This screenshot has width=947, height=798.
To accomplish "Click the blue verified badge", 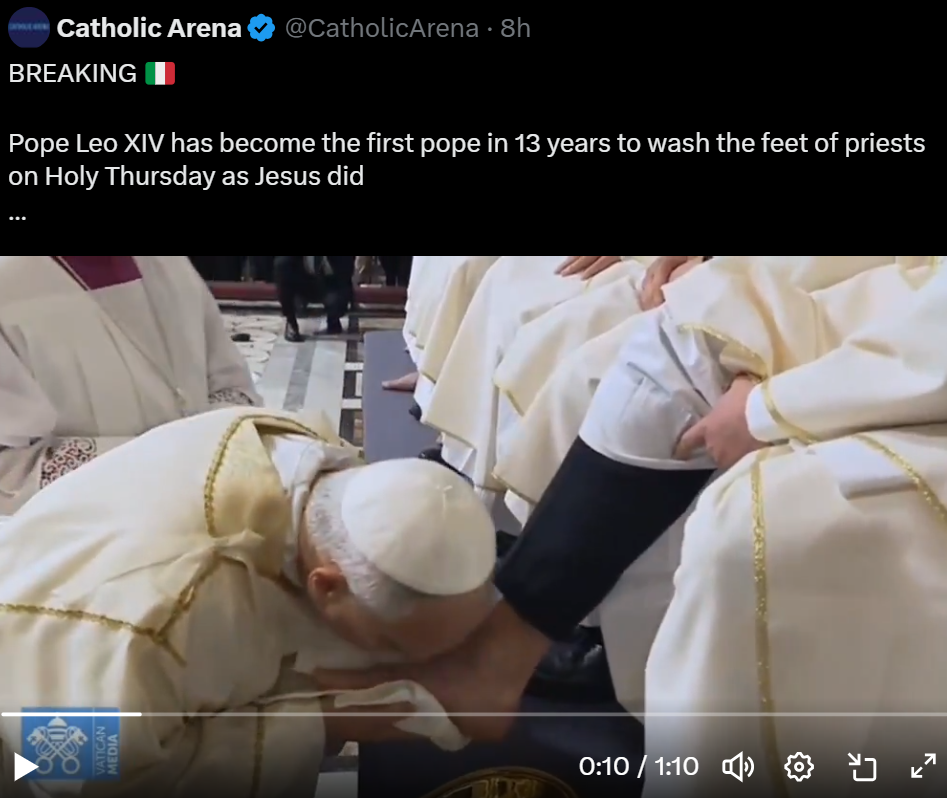I will tap(261, 28).
